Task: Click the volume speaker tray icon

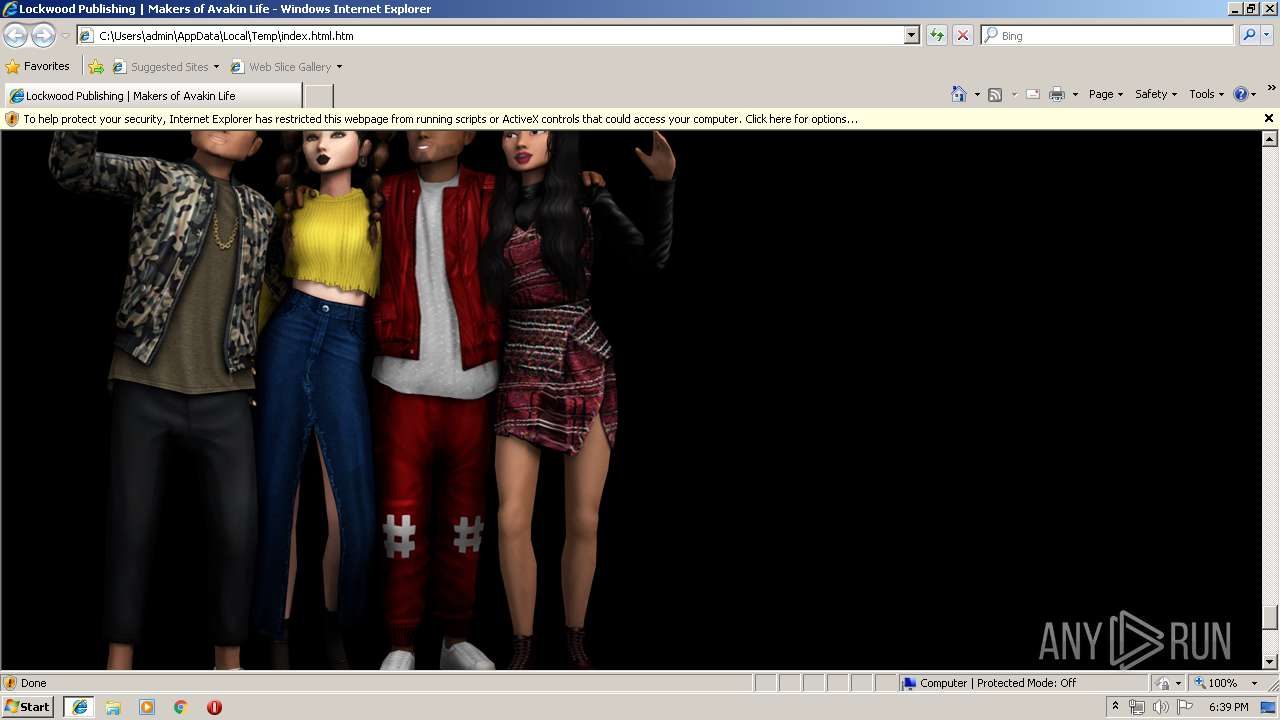Action: 1160,707
